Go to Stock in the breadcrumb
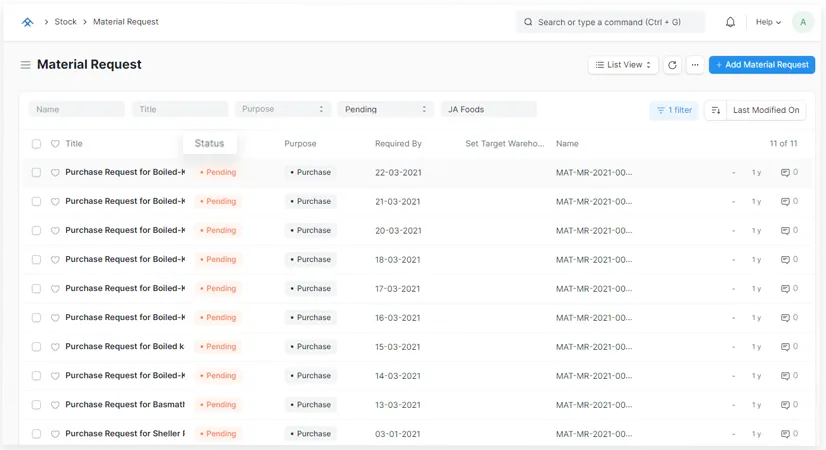Screen dimensions: 826x450 coord(65,21)
